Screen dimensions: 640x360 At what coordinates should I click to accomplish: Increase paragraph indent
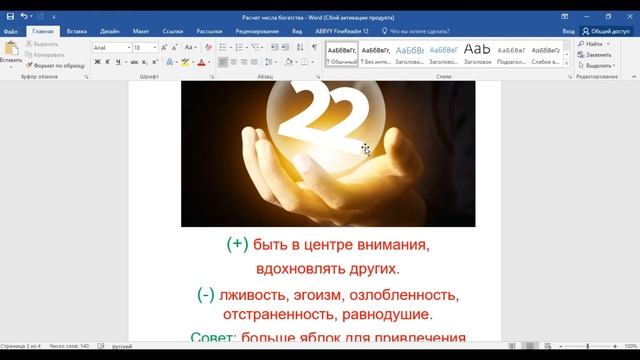285,48
